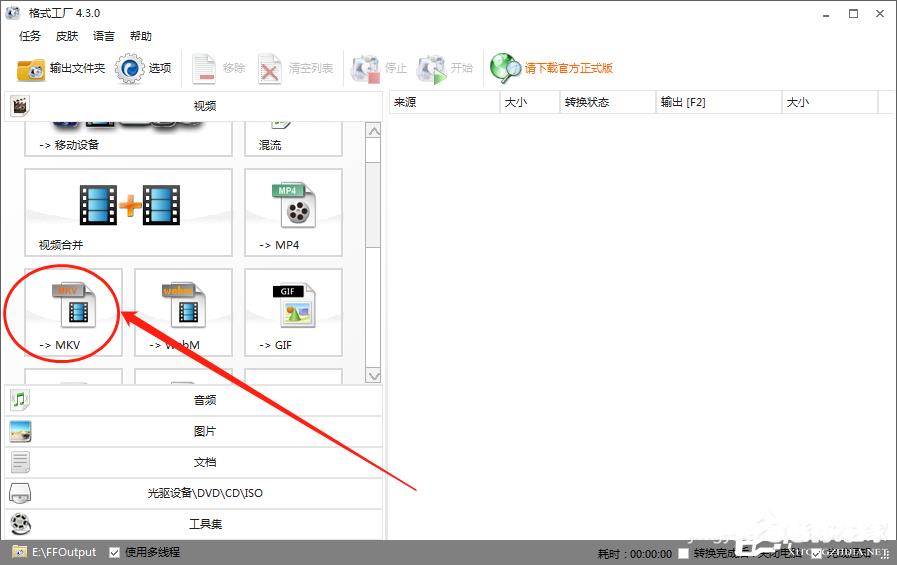This screenshot has height=565, width=897.
Task: Select the -> 移动设备 mobile device tile
Action: click(x=128, y=139)
